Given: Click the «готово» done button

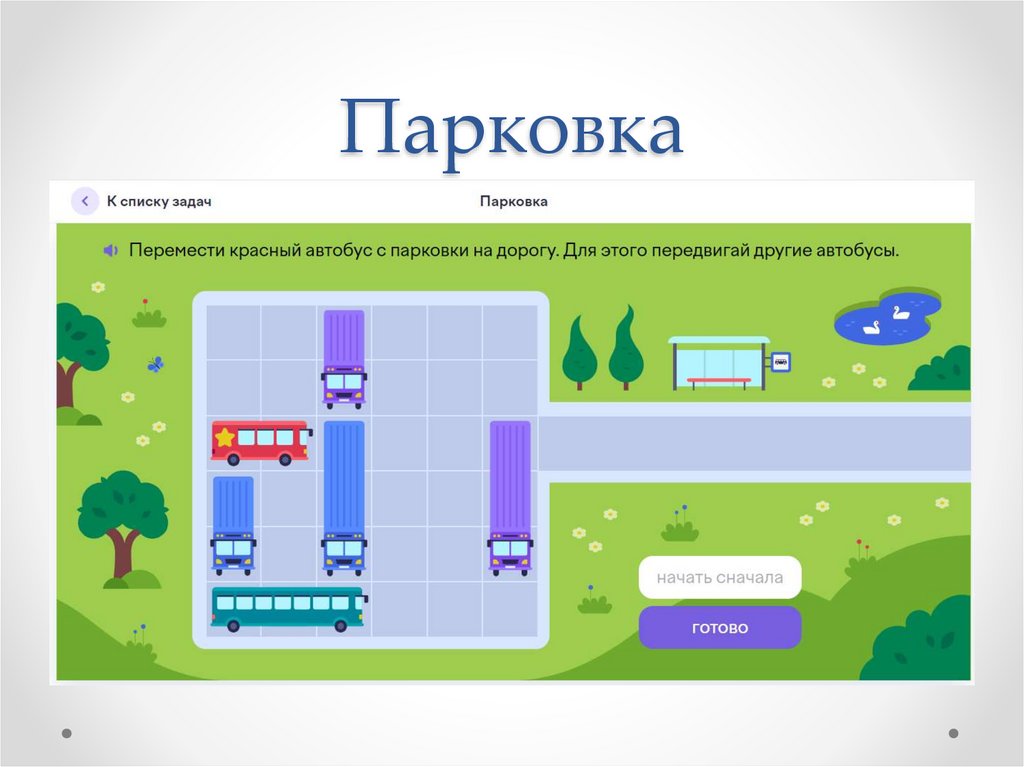Looking at the screenshot, I should (720, 628).
